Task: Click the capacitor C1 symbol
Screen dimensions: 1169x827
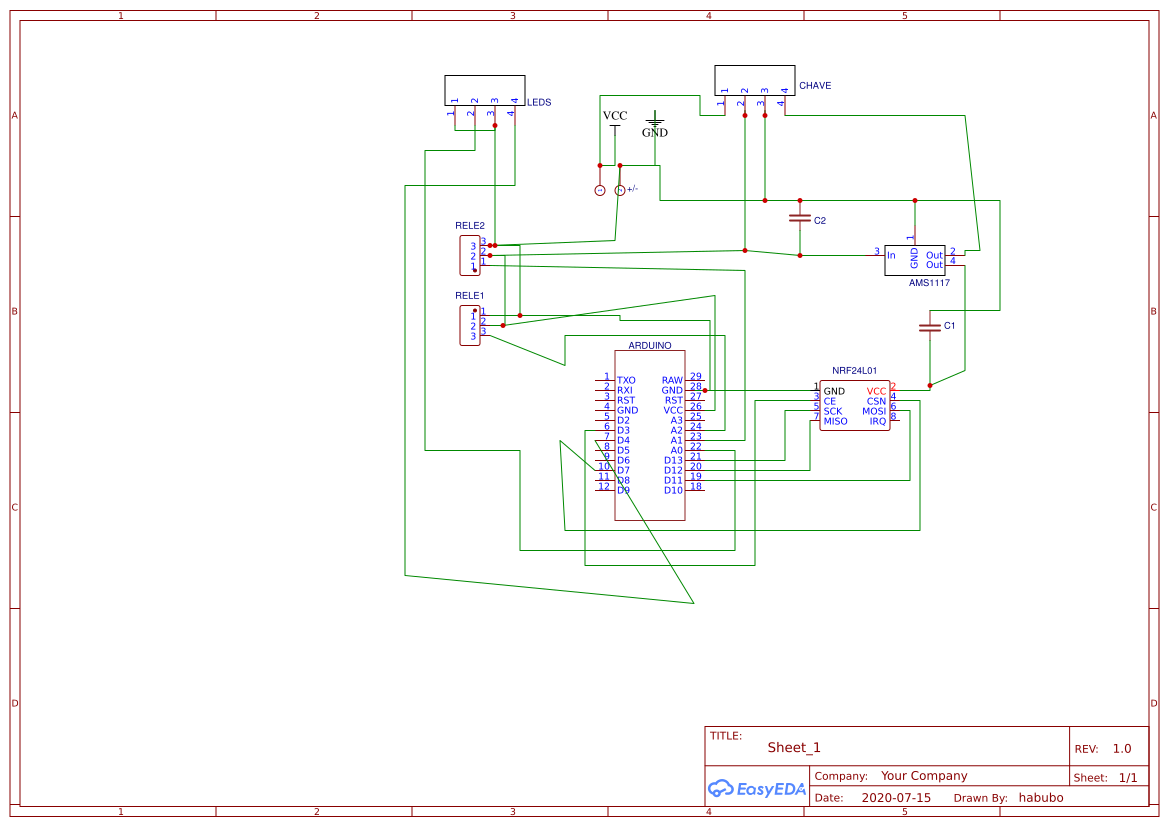Action: (928, 327)
